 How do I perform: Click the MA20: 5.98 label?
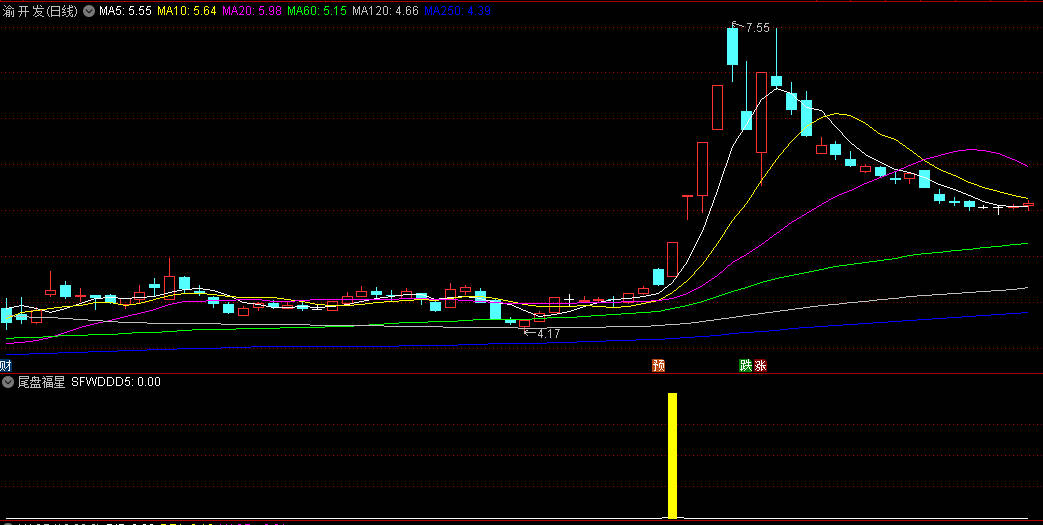tap(251, 11)
